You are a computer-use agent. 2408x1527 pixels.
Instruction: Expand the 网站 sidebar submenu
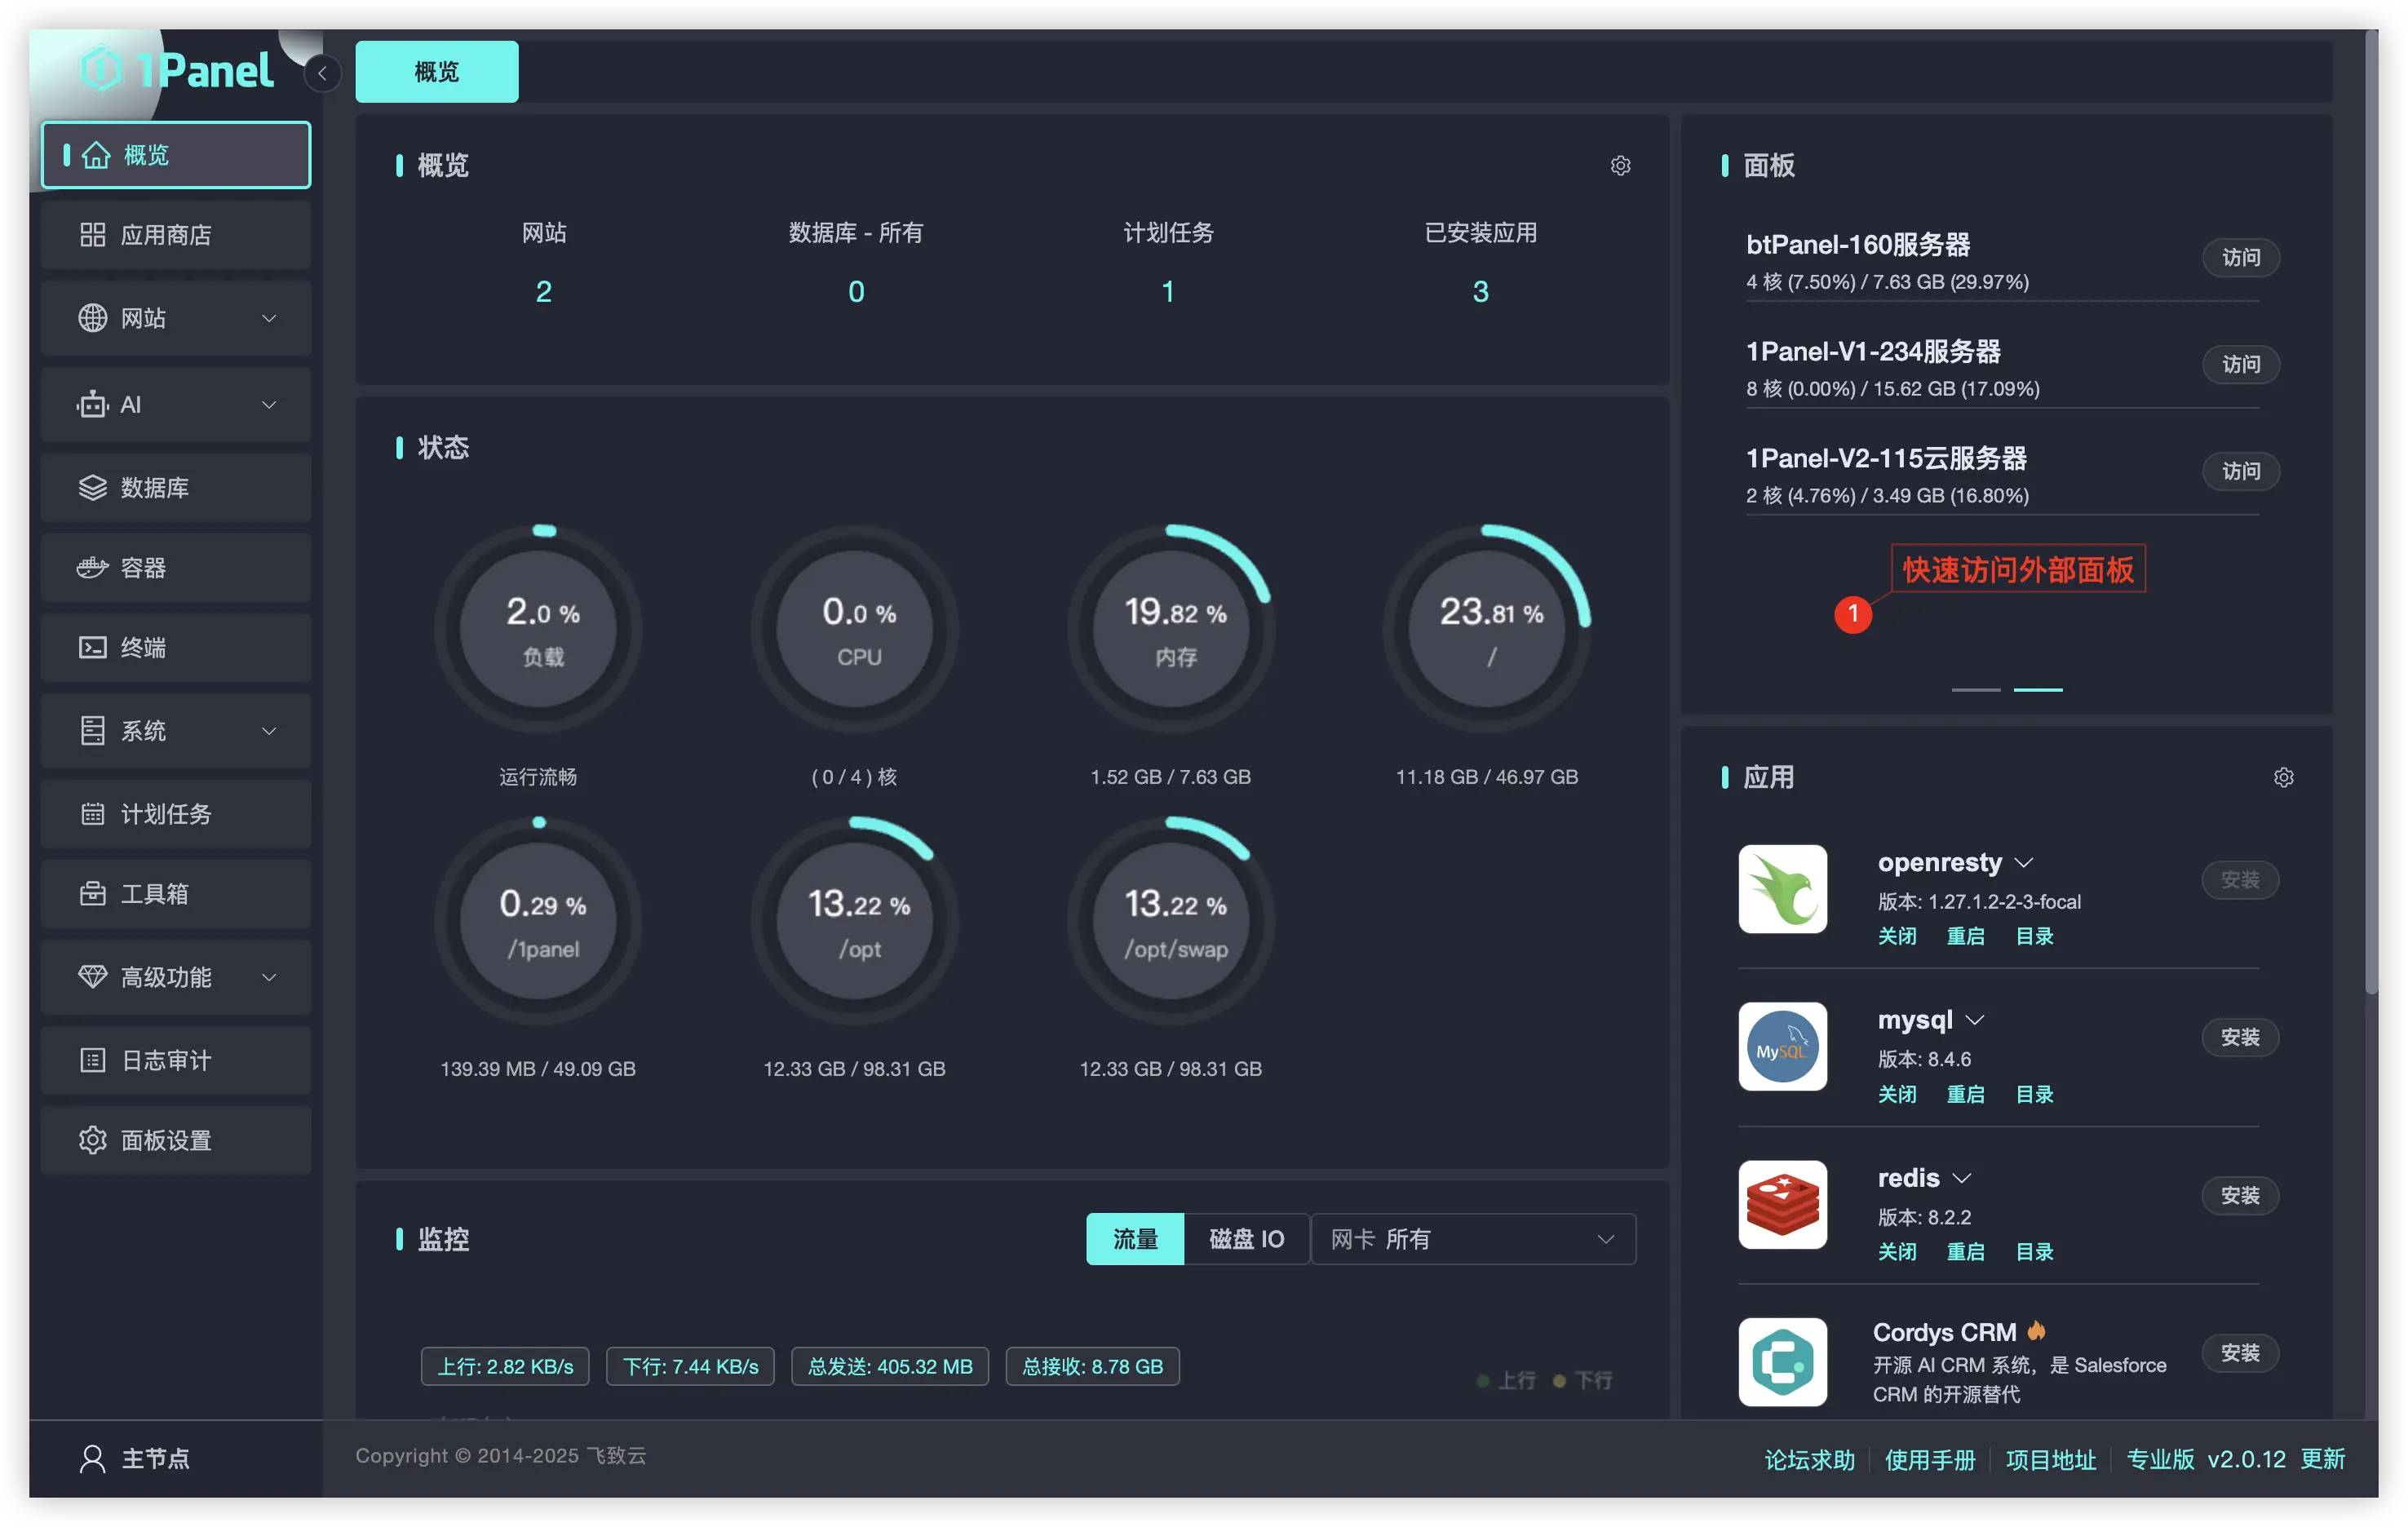pos(176,318)
